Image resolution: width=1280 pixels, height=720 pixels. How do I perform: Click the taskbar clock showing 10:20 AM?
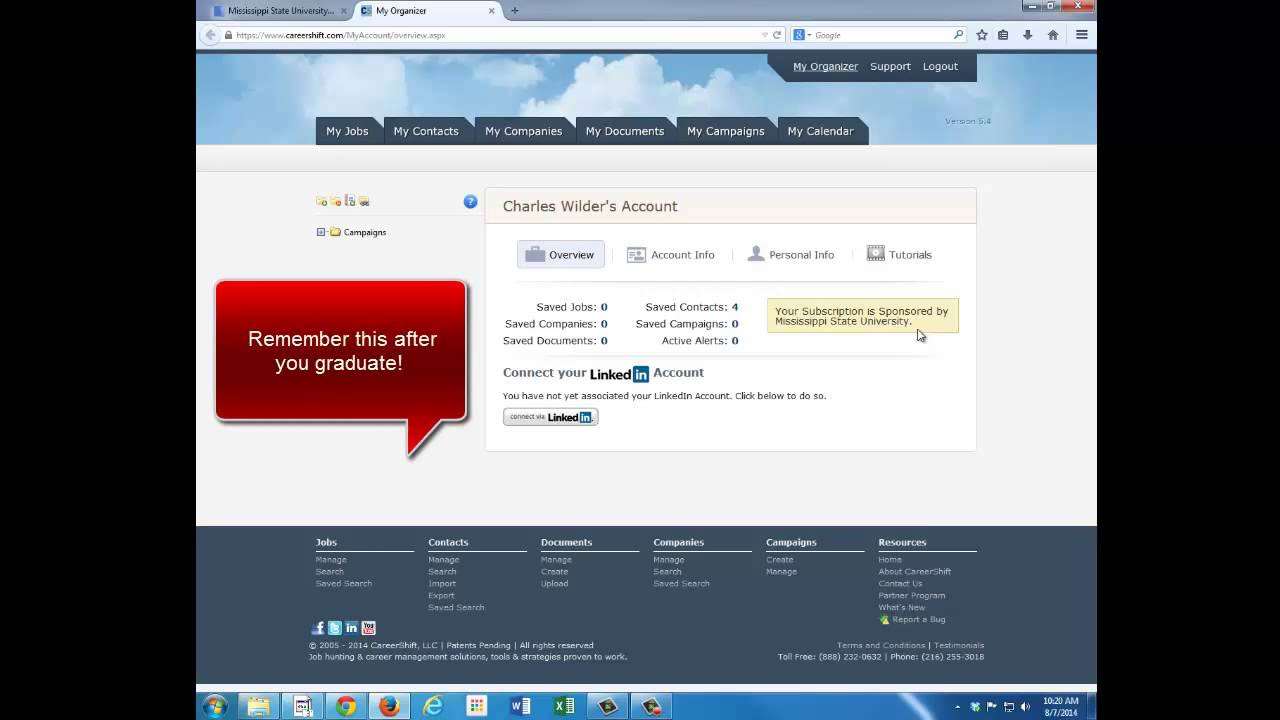pyautogui.click(x=1060, y=706)
